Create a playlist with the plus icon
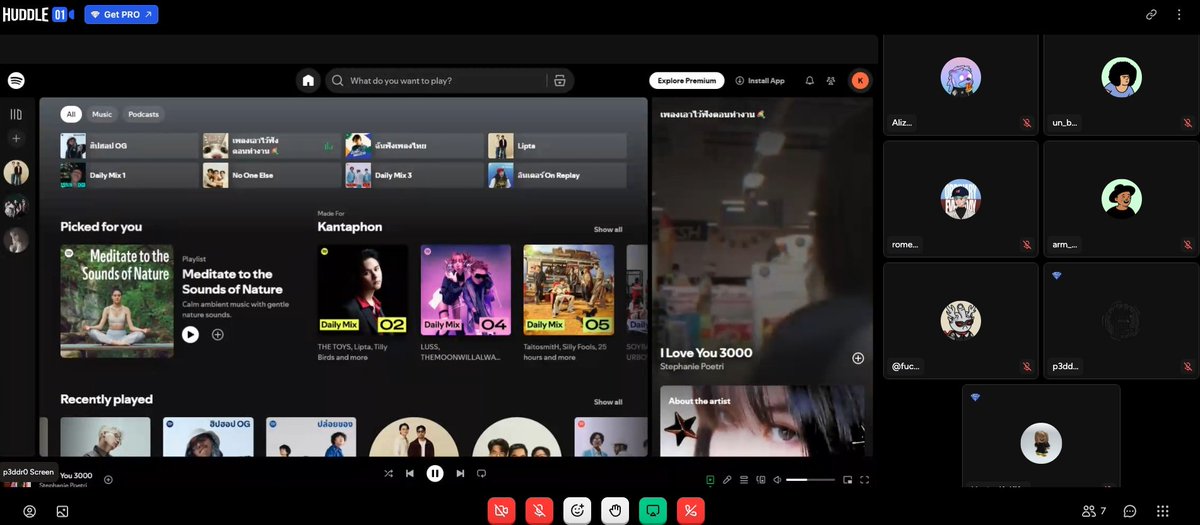This screenshot has width=1200, height=525. 16,138
